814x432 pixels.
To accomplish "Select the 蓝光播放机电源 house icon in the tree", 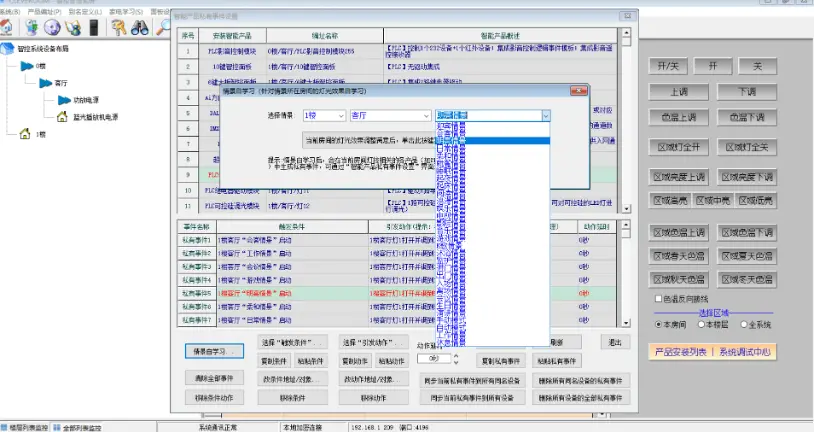I will 60,115.
